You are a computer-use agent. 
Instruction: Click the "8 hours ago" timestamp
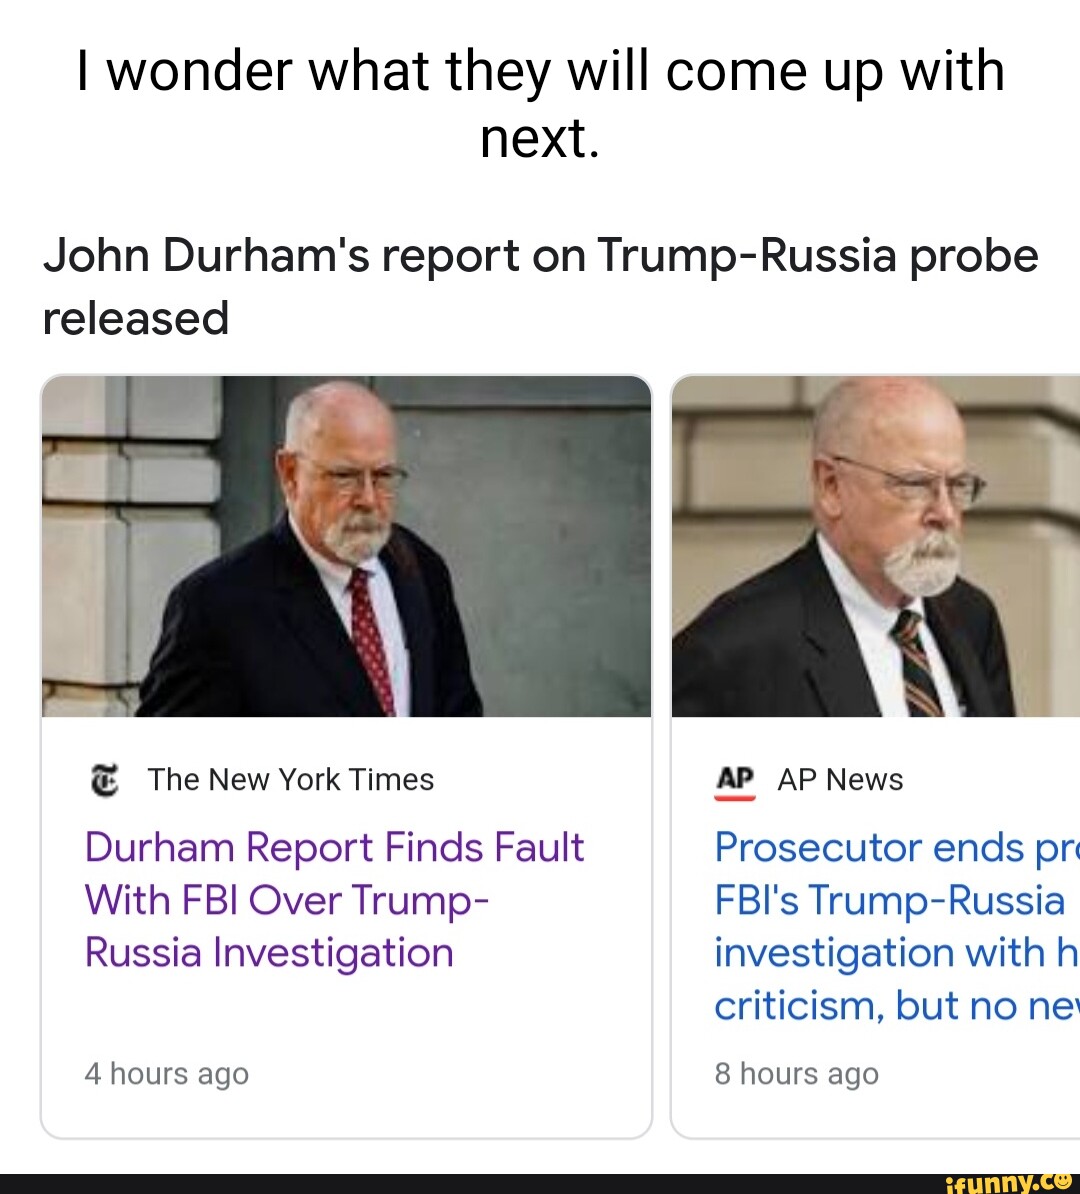click(x=796, y=1074)
